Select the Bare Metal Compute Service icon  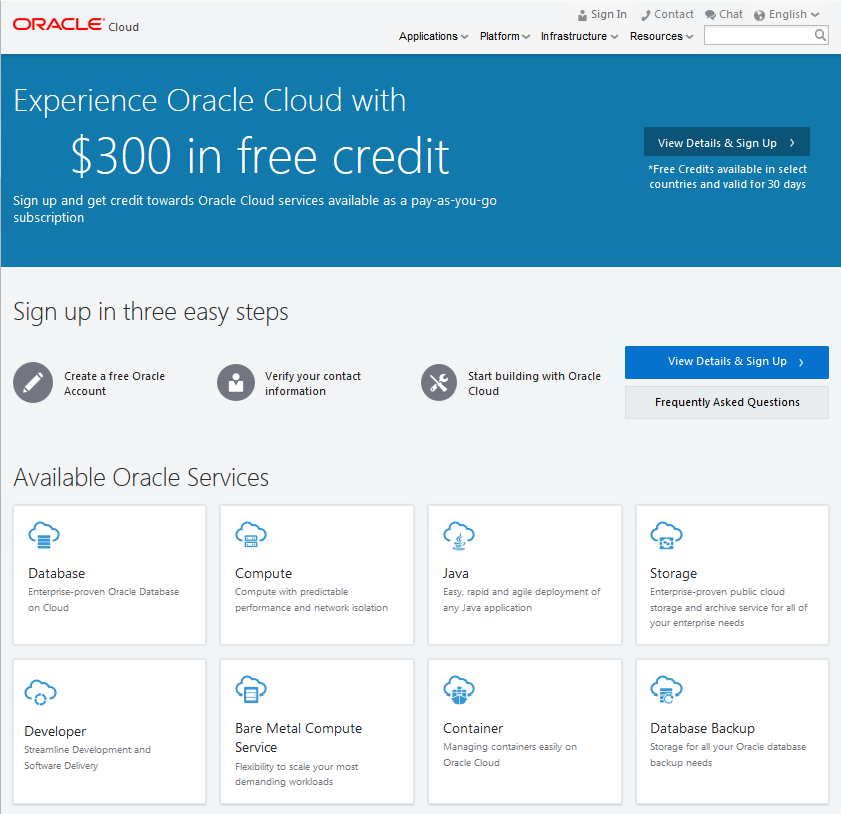[x=251, y=690]
